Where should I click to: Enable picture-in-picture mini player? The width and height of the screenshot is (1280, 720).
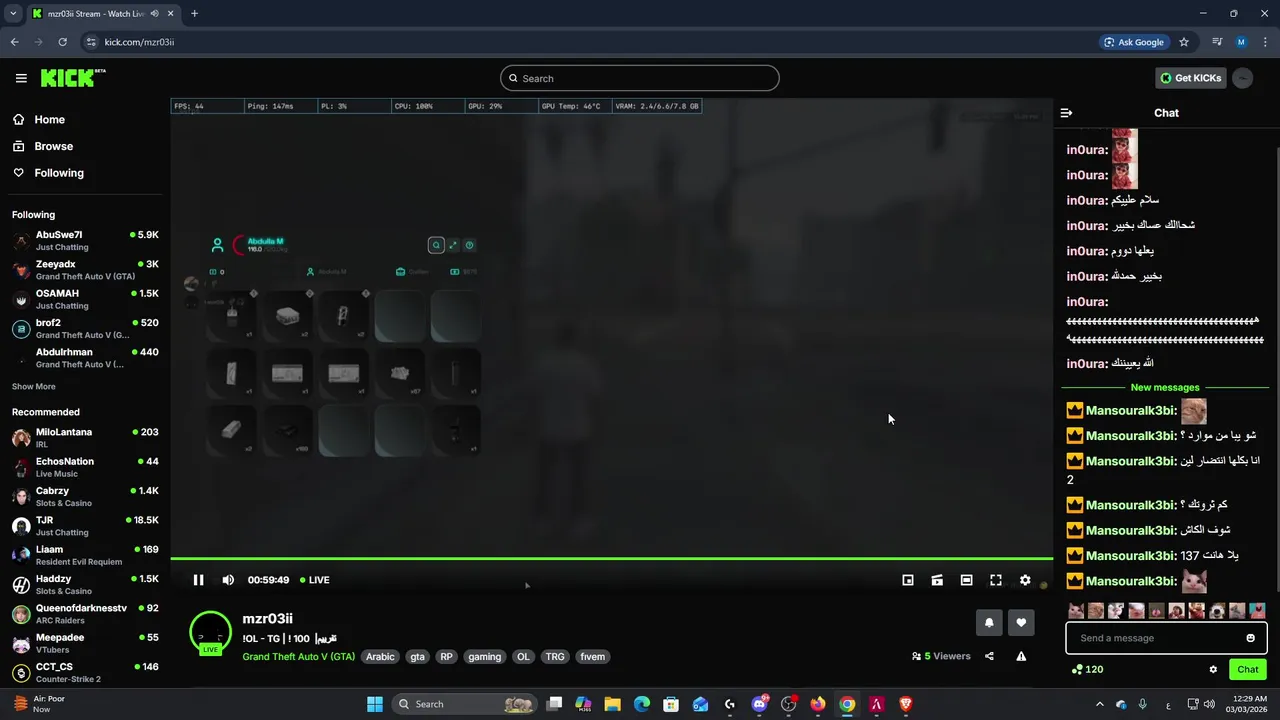point(908,580)
